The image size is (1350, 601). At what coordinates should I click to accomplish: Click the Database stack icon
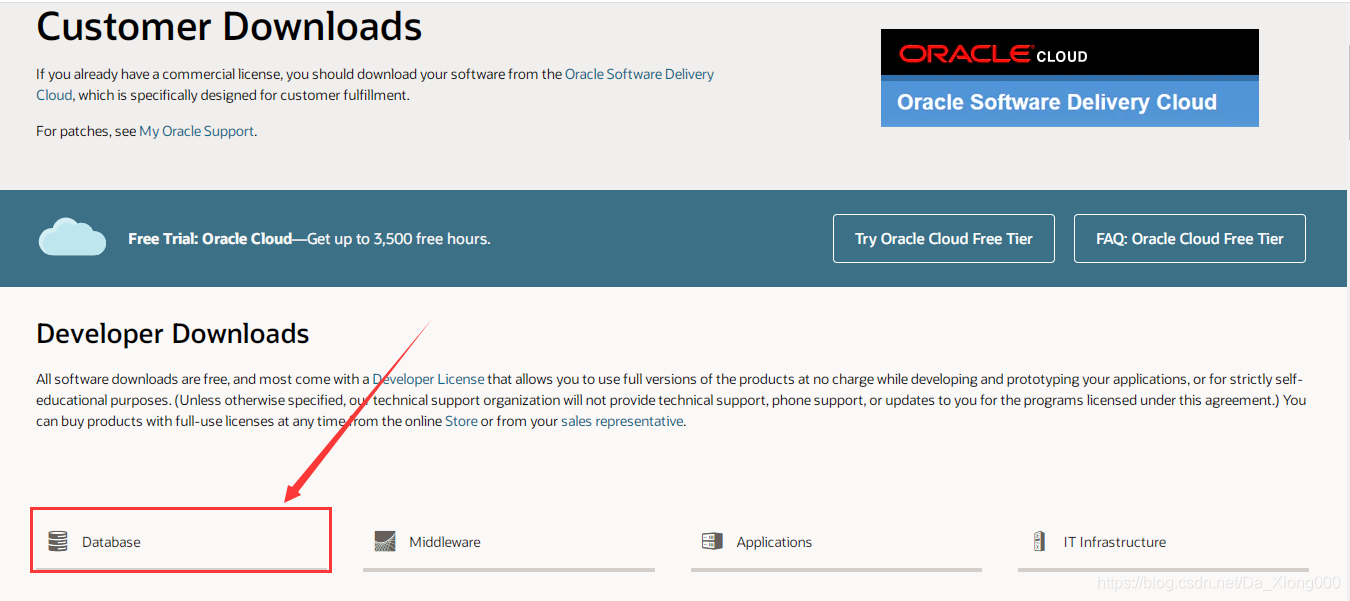[58, 542]
